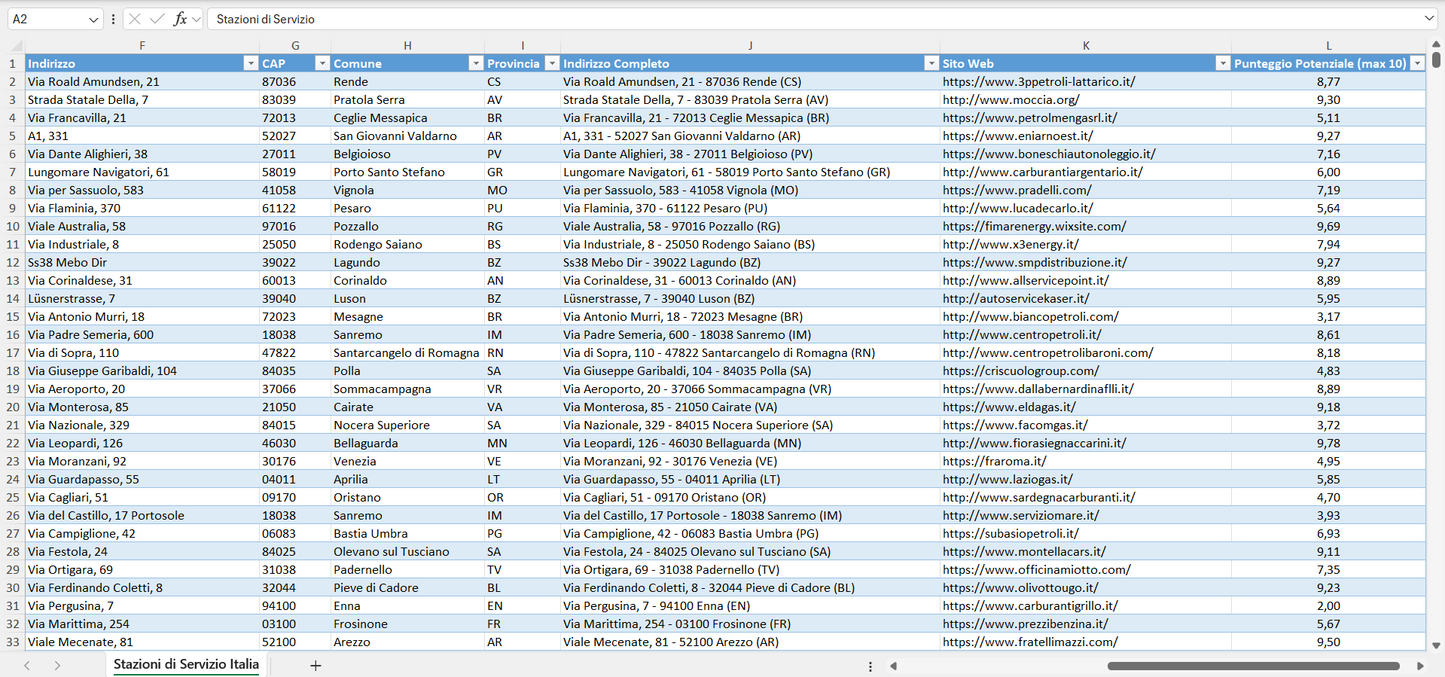Image resolution: width=1445 pixels, height=677 pixels.
Task: Click the Enter checkmark in formula bar
Action: coord(157,19)
